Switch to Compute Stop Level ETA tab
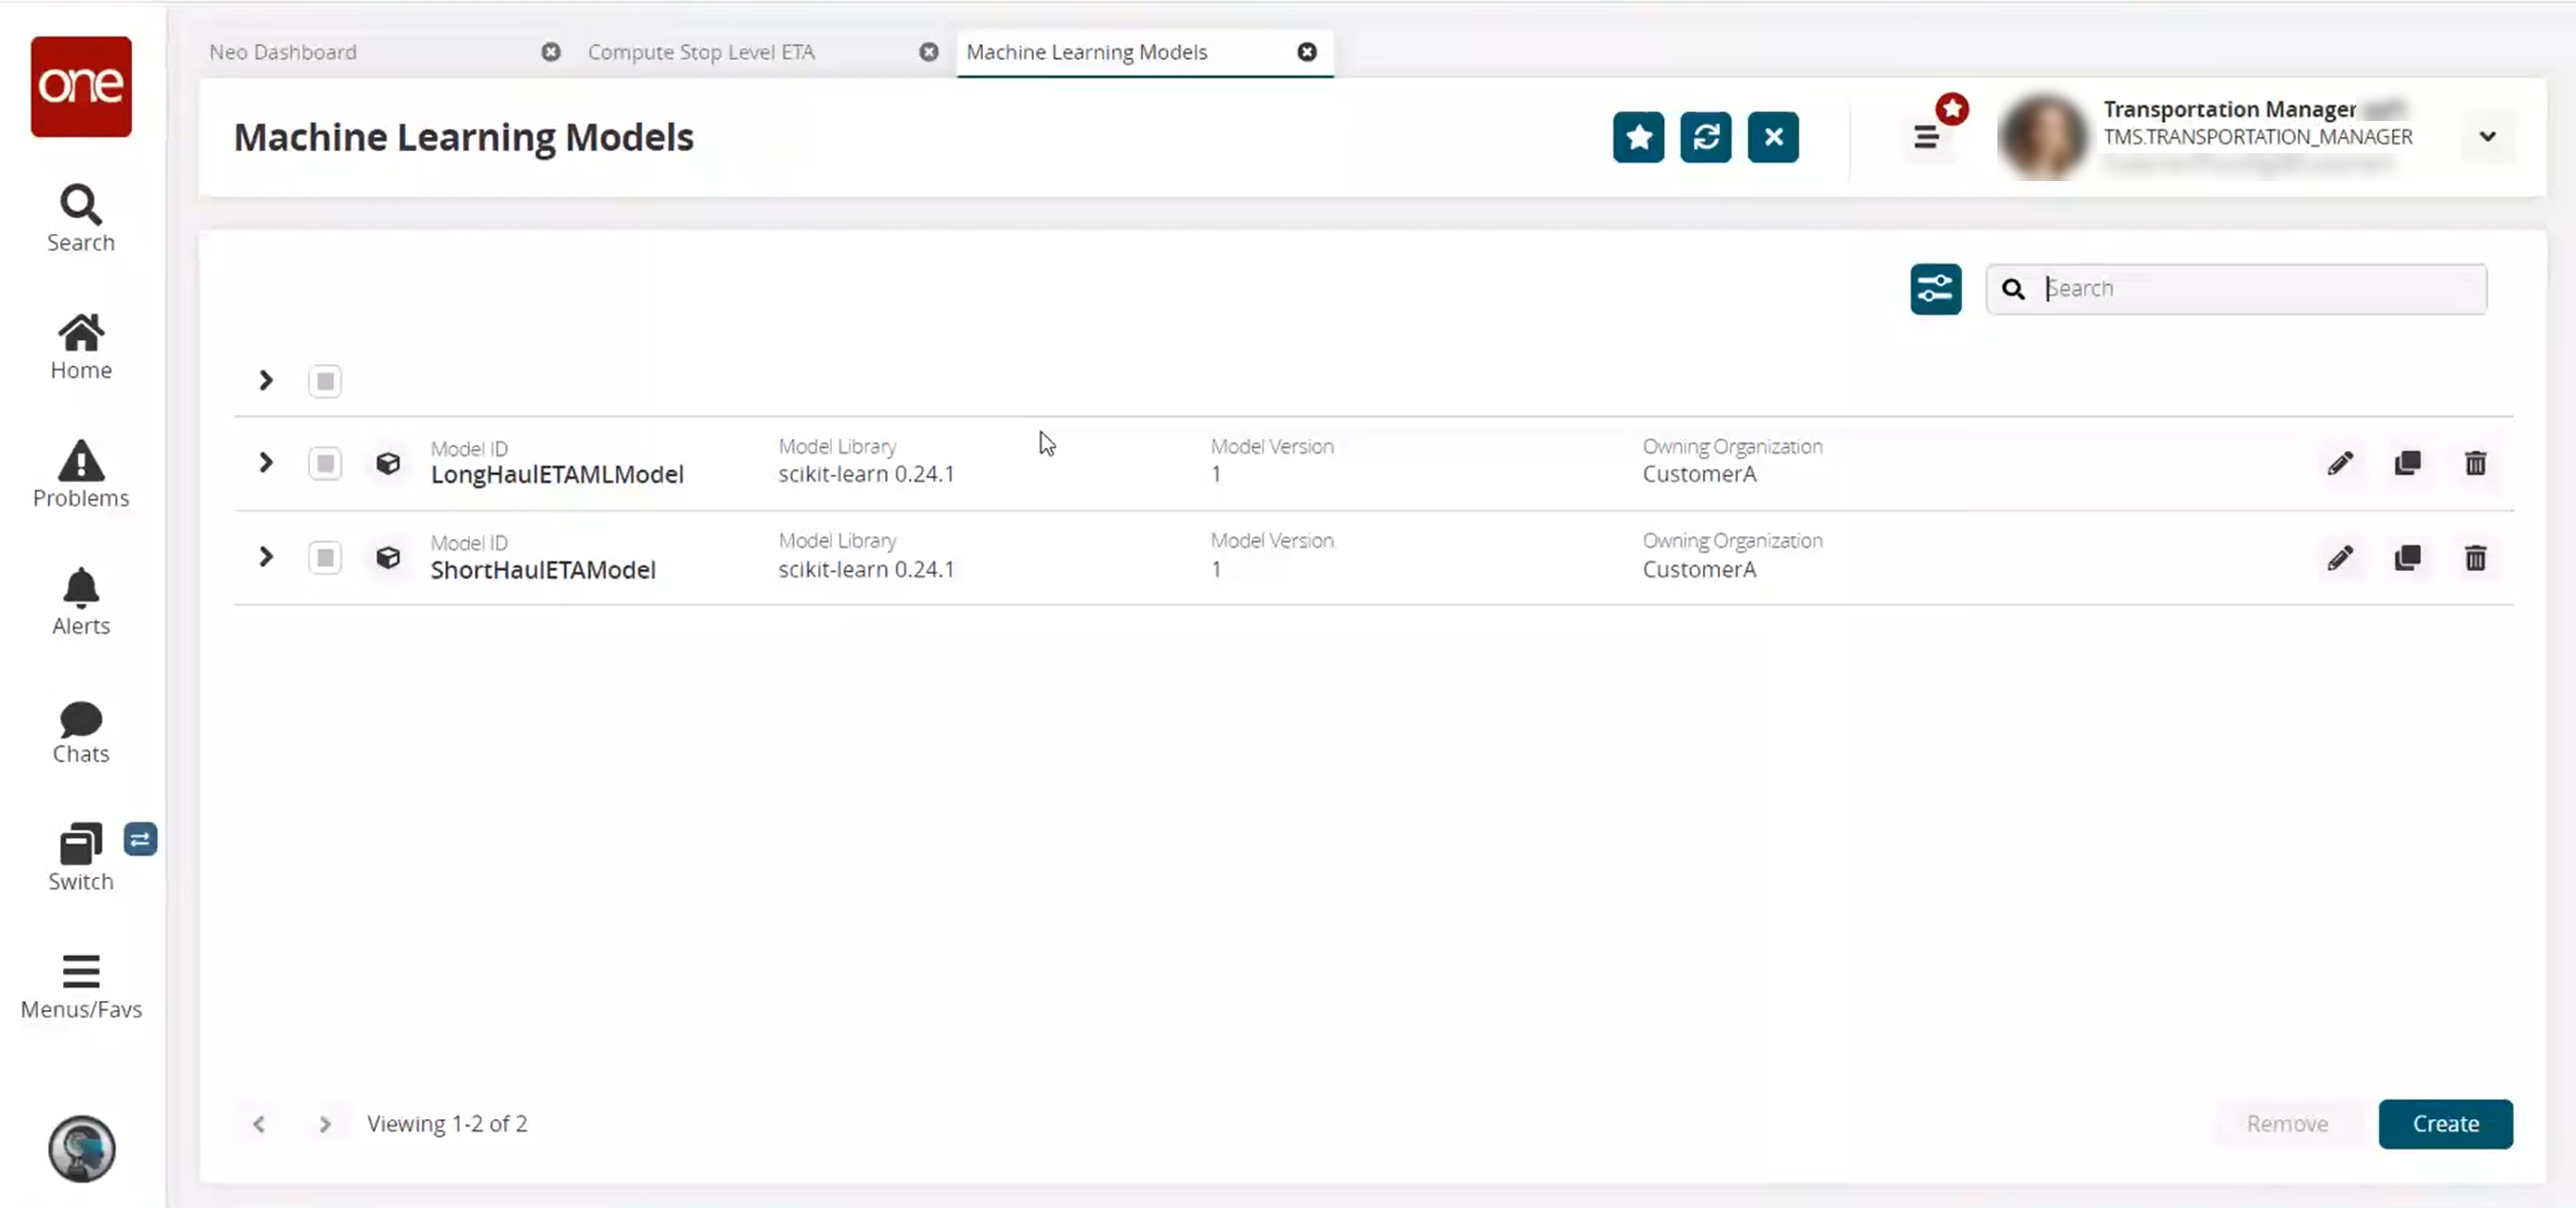 point(701,52)
